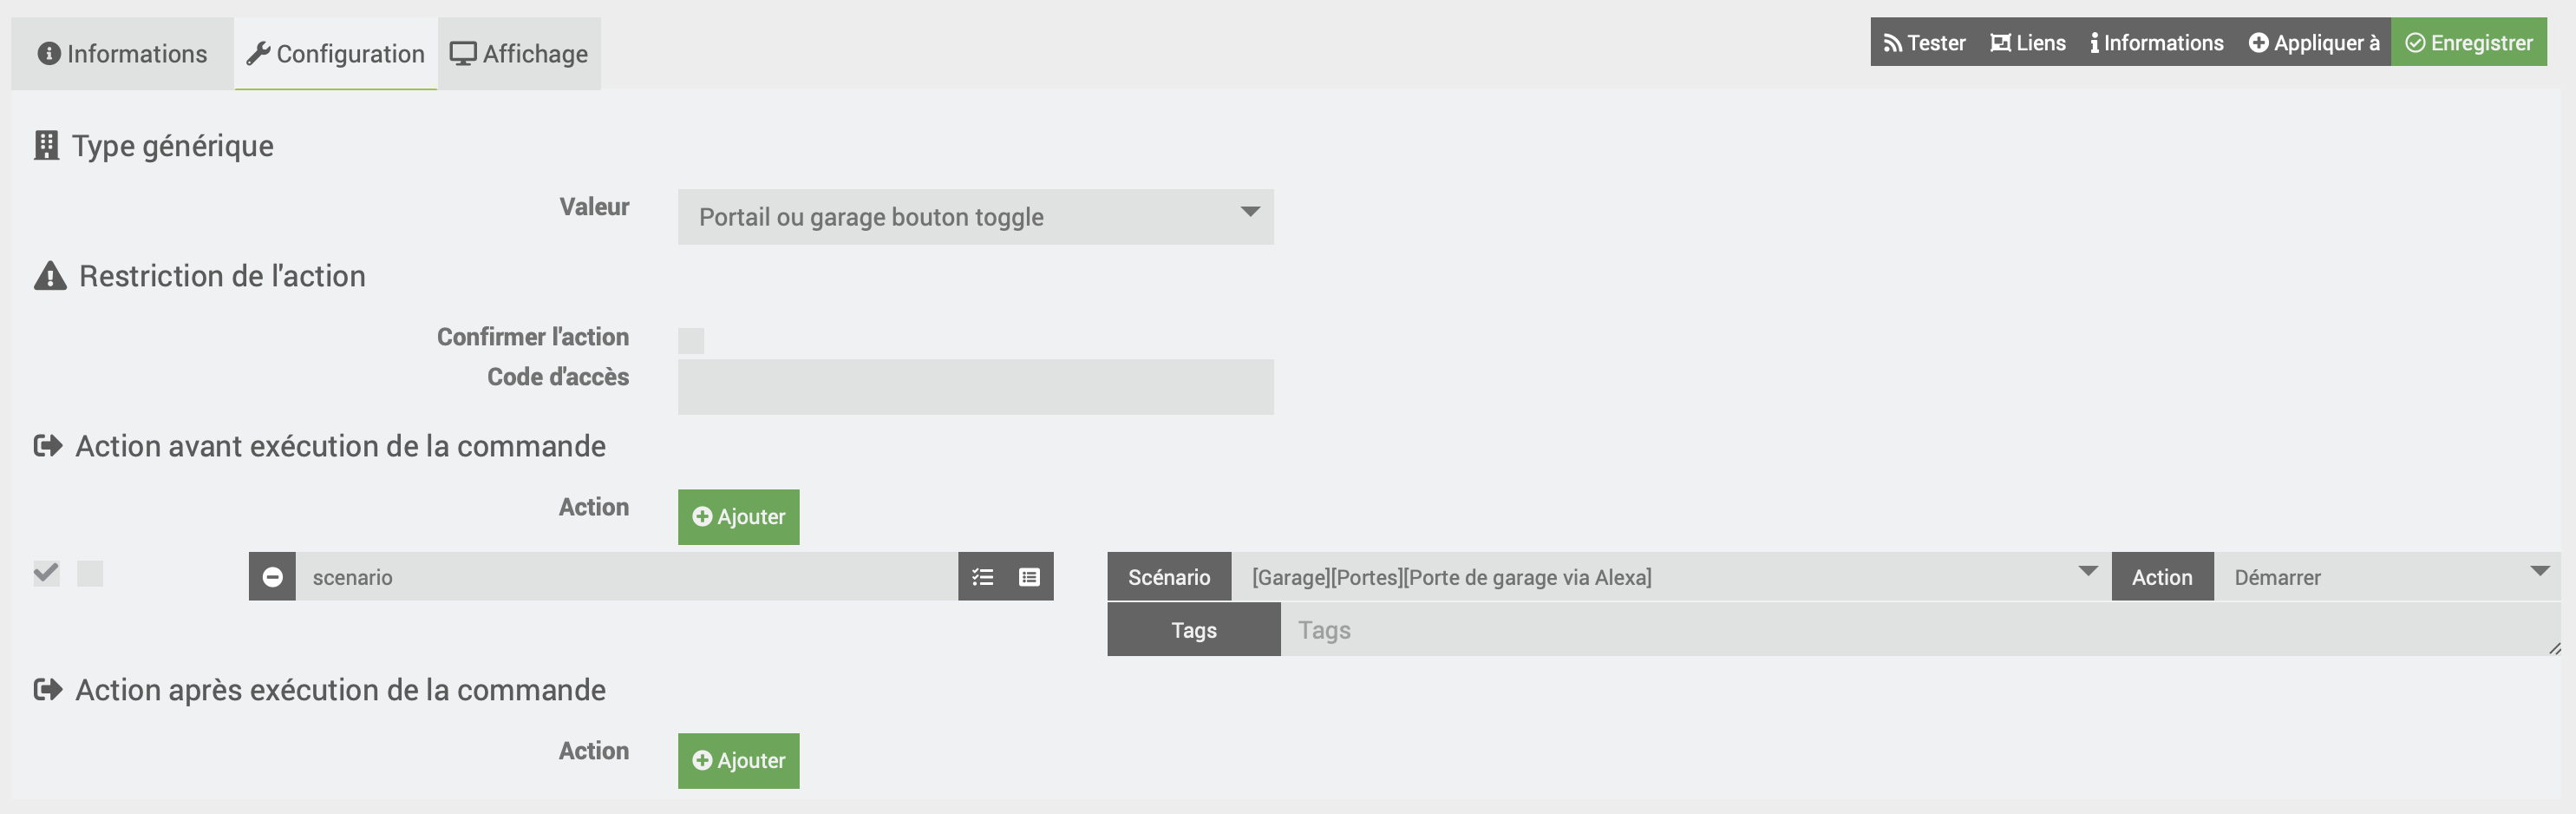2576x814 pixels.
Task: Open Informations from the top-right toolbar
Action: pyautogui.click(x=2156, y=43)
